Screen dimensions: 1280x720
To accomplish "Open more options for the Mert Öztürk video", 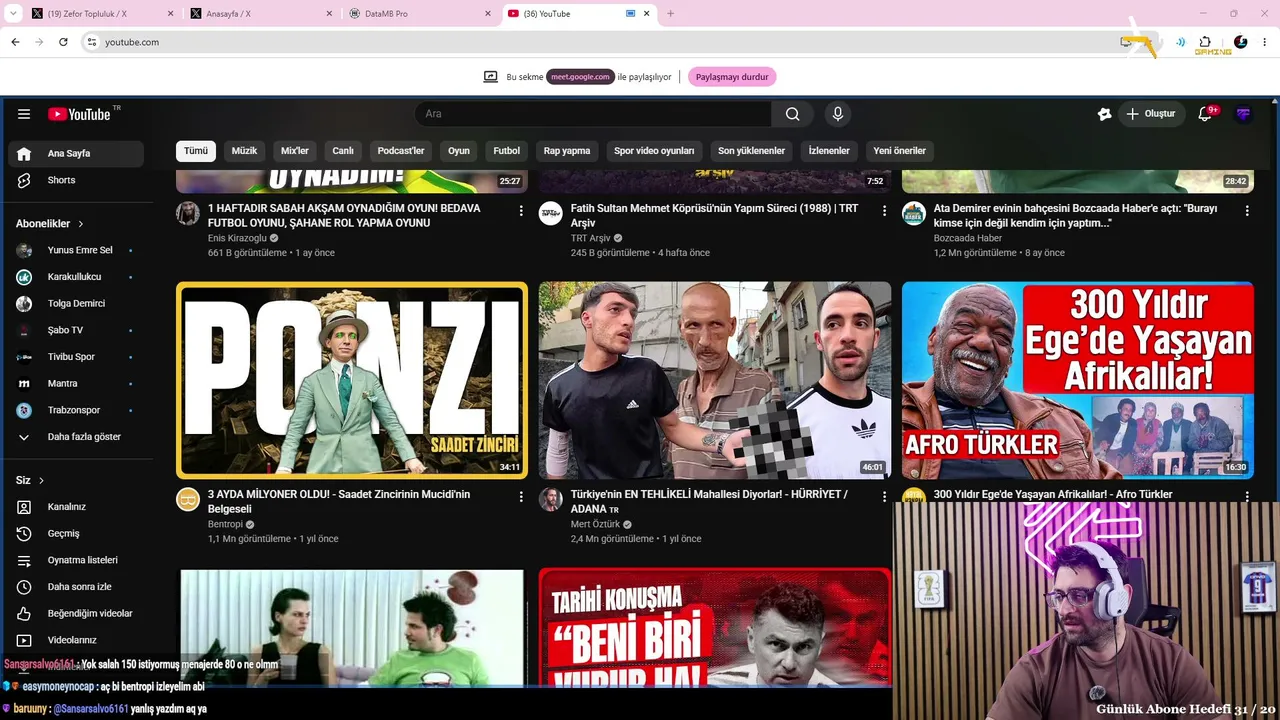I will point(884,496).
